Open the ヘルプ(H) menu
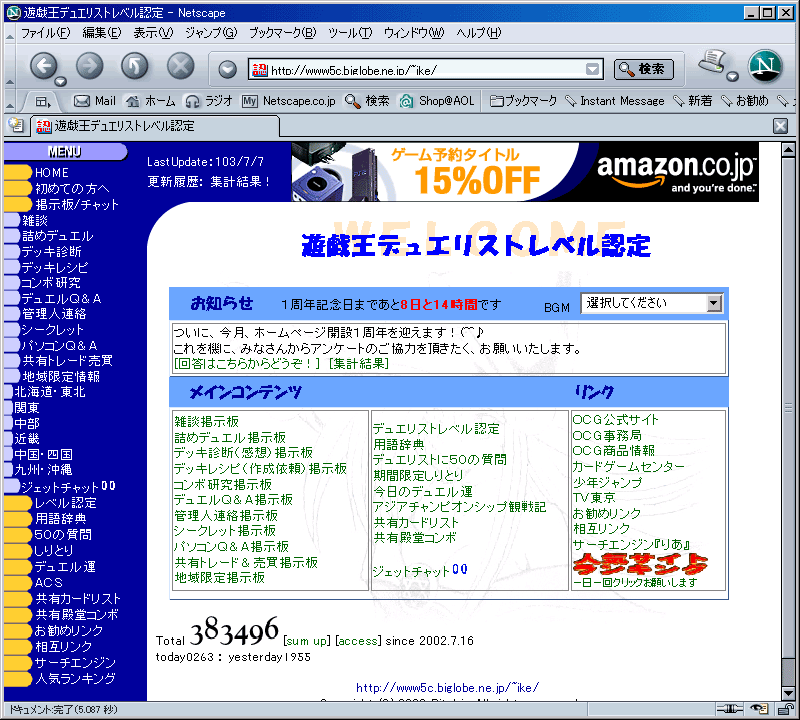The width and height of the screenshot is (800, 720). point(479,33)
